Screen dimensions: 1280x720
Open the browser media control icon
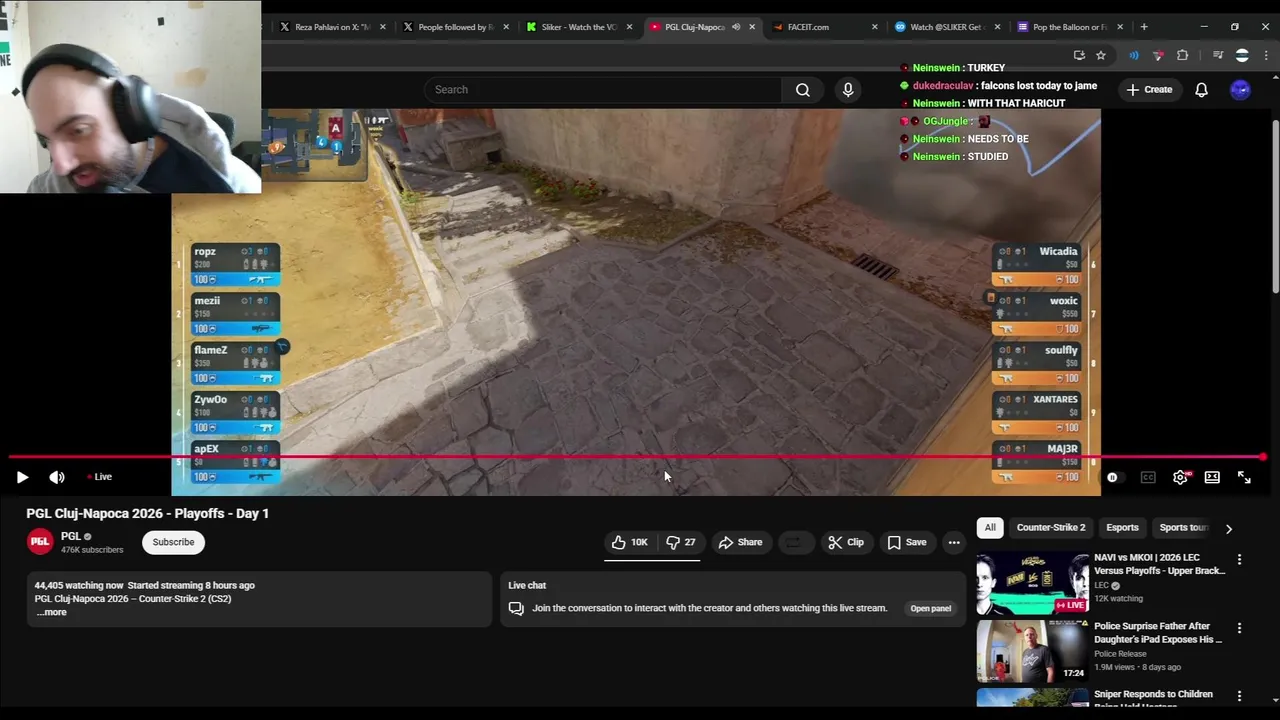(x=1217, y=55)
